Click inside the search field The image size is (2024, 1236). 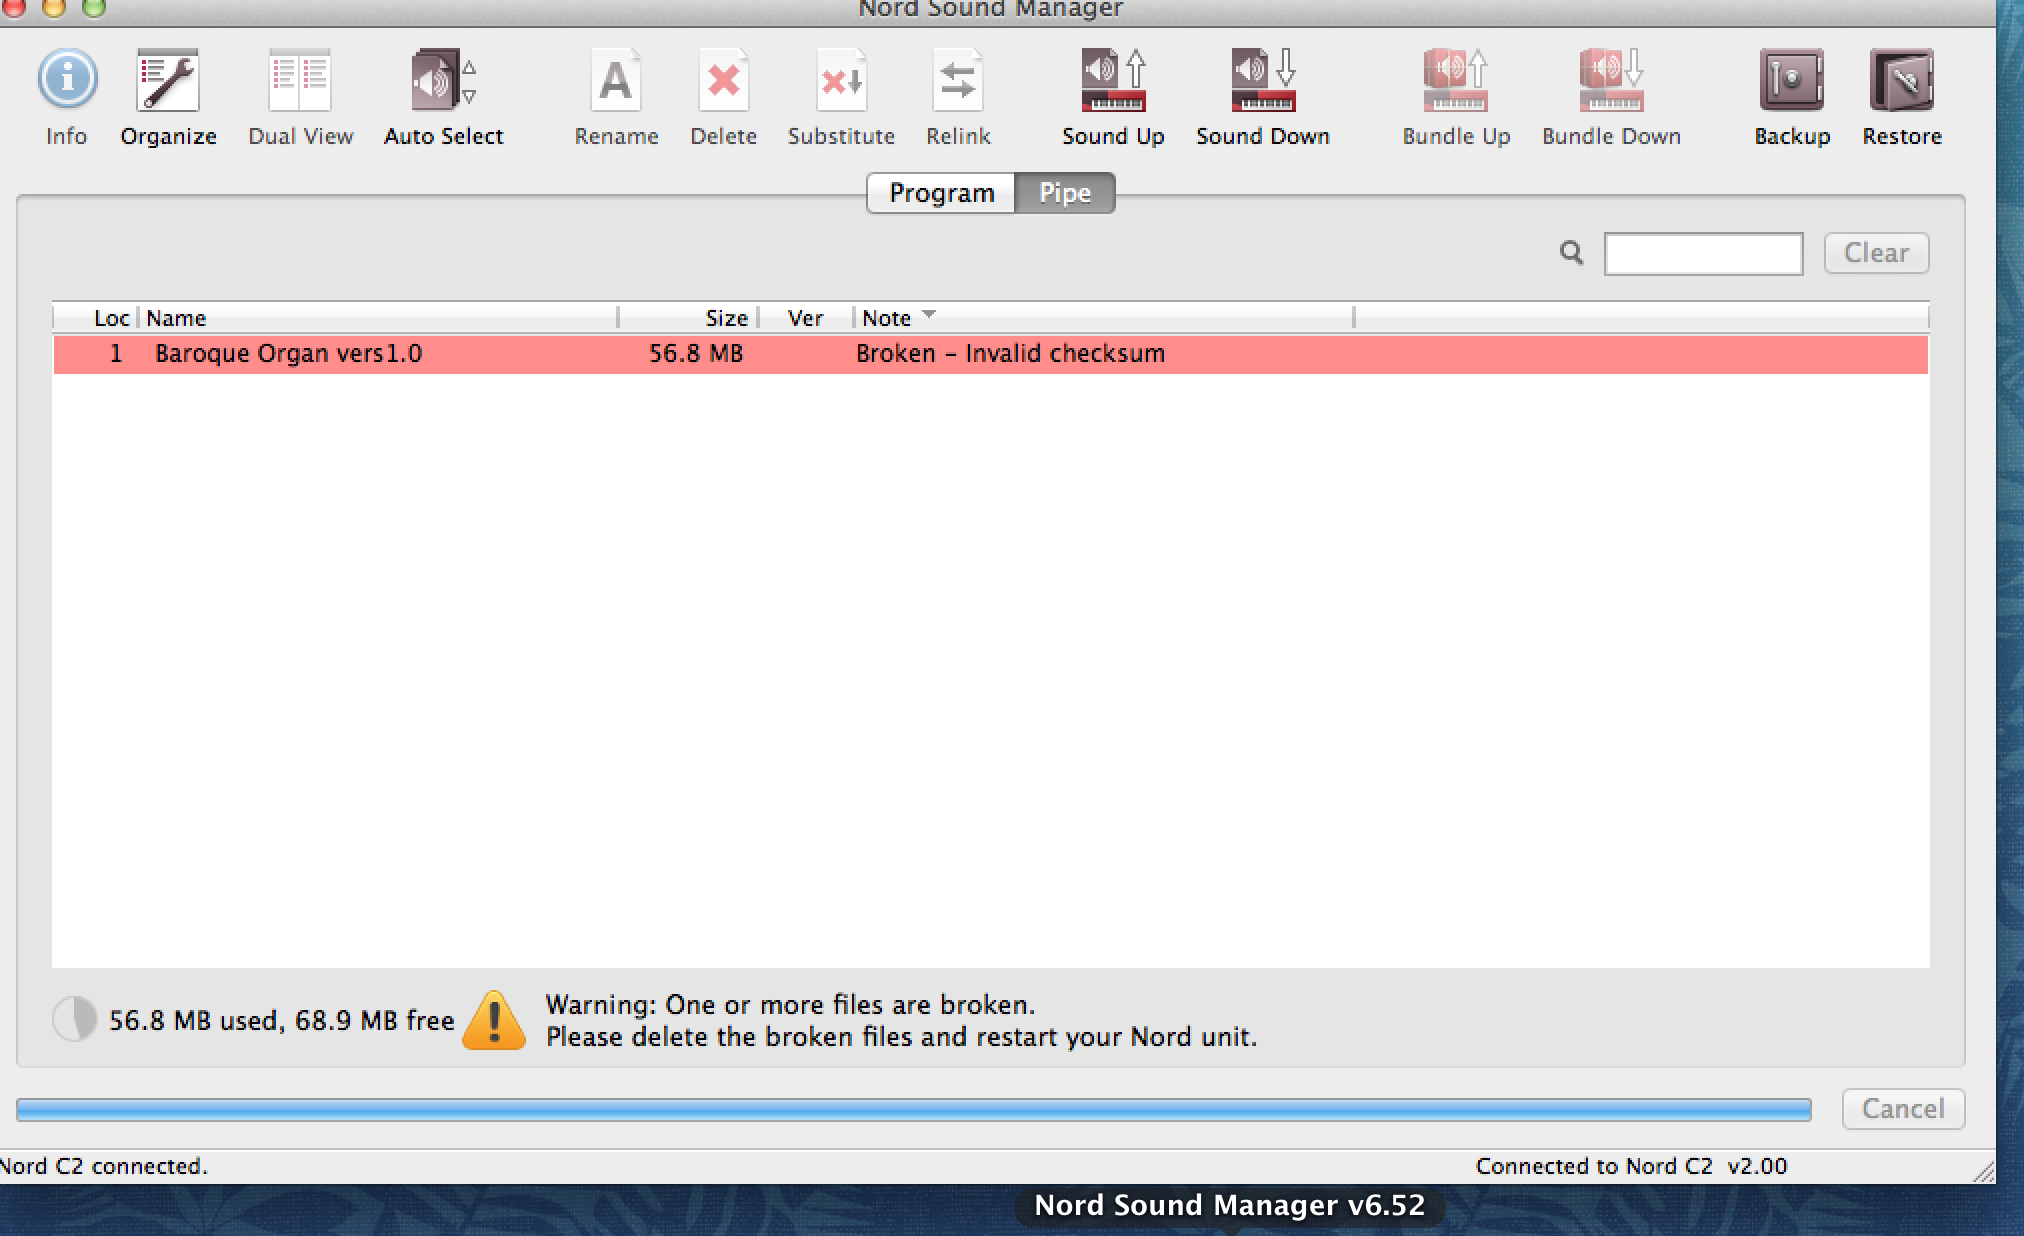pyautogui.click(x=1703, y=254)
